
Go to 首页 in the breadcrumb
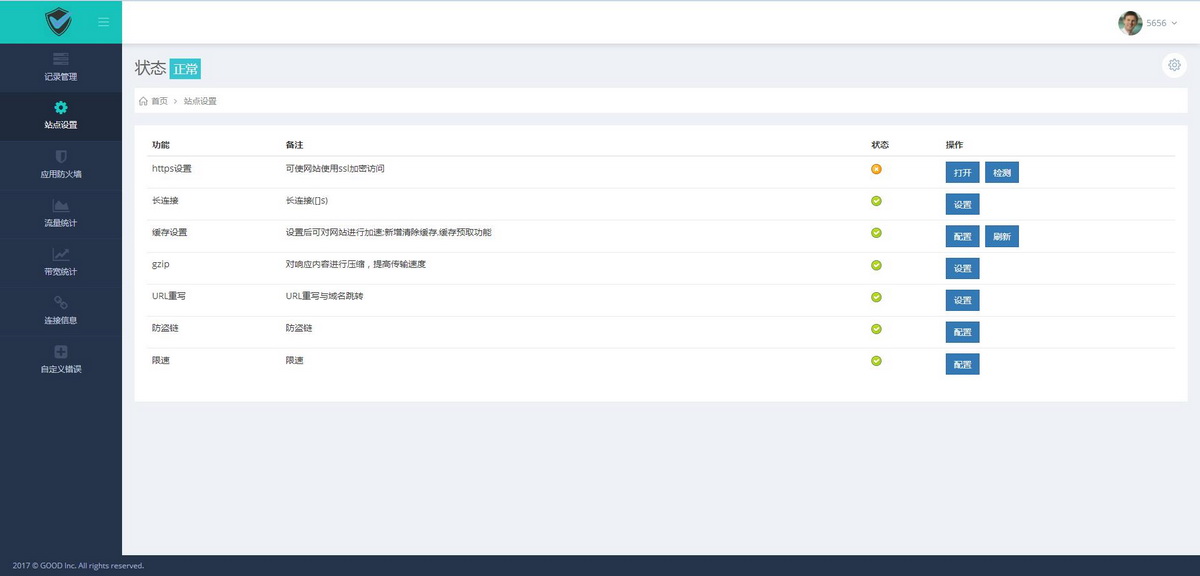point(154,101)
